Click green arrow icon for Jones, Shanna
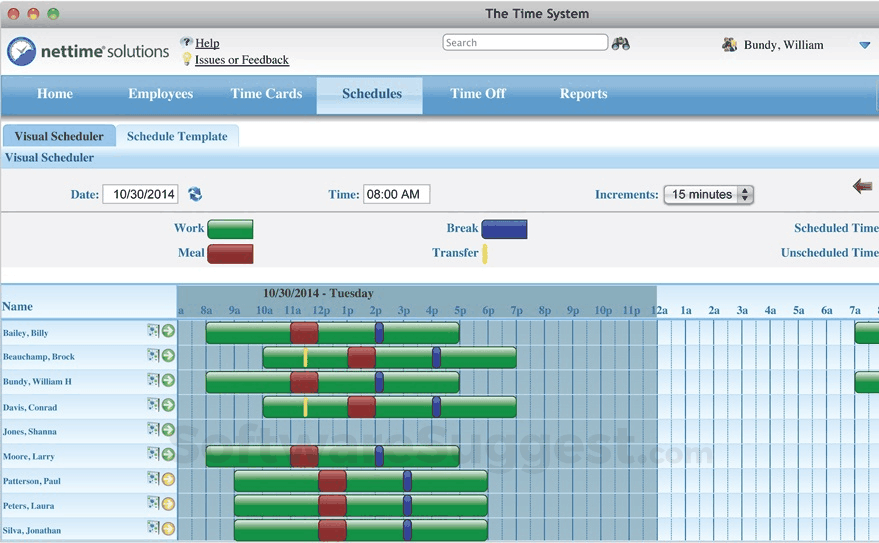This screenshot has width=879, height=543. click(x=168, y=430)
